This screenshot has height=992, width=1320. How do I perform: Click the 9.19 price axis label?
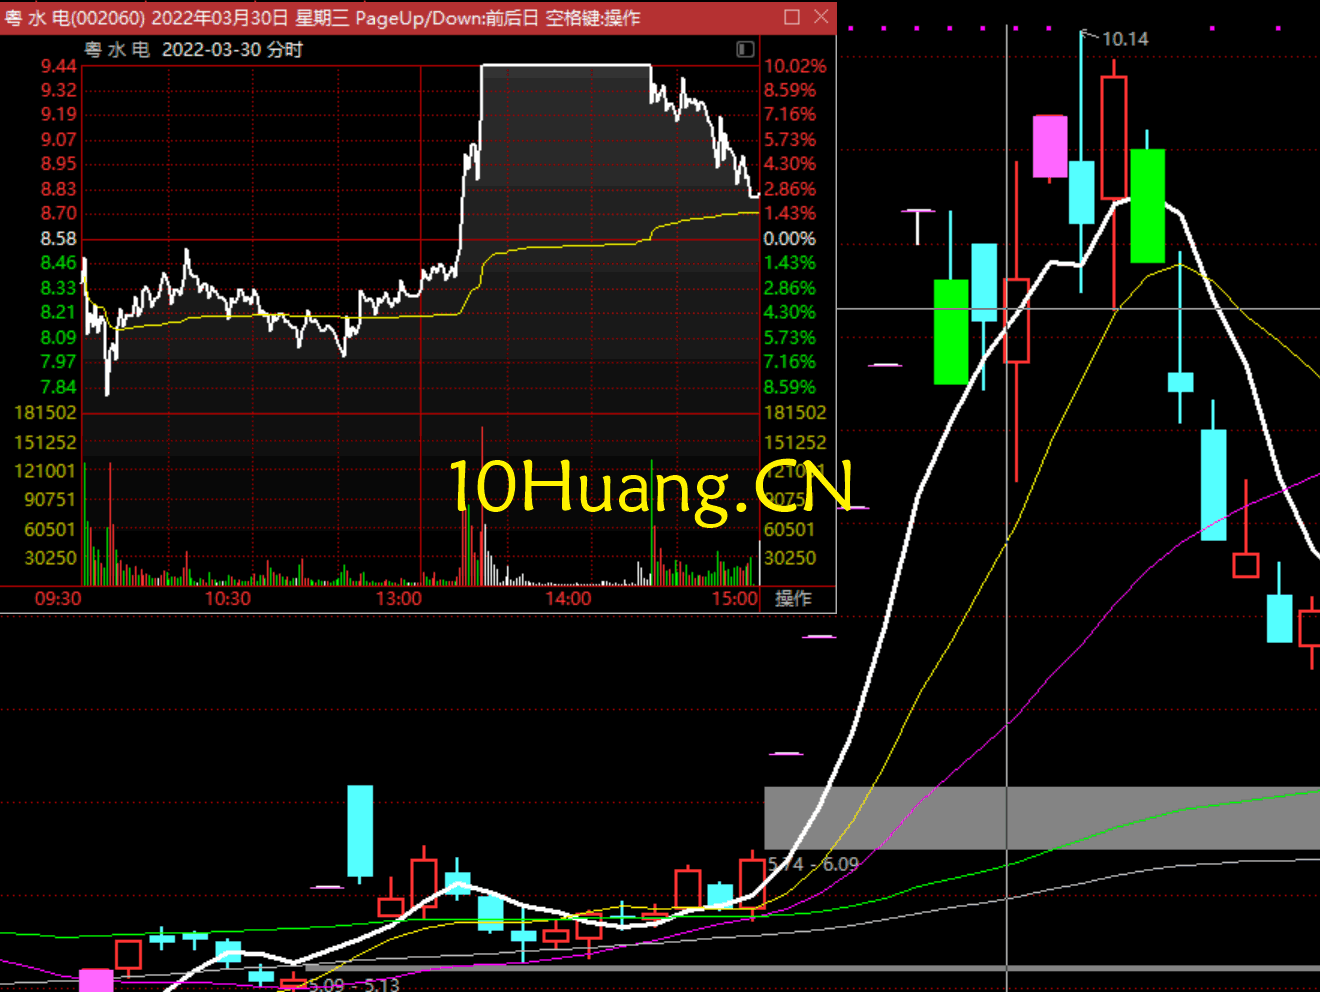(x=58, y=114)
